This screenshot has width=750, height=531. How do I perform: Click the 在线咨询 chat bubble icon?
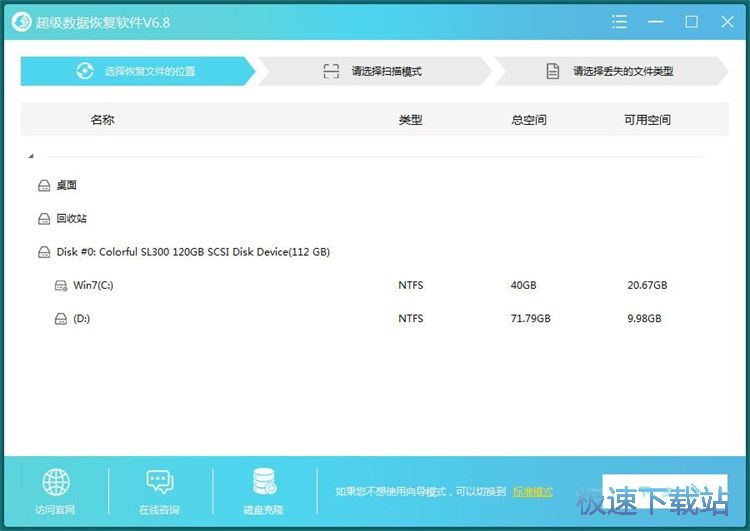(159, 483)
